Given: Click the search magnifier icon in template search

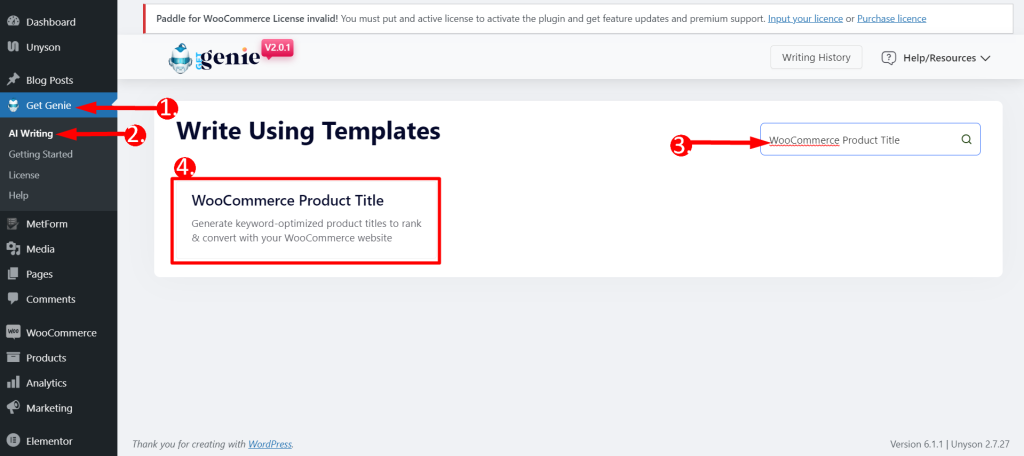Looking at the screenshot, I should tap(967, 139).
